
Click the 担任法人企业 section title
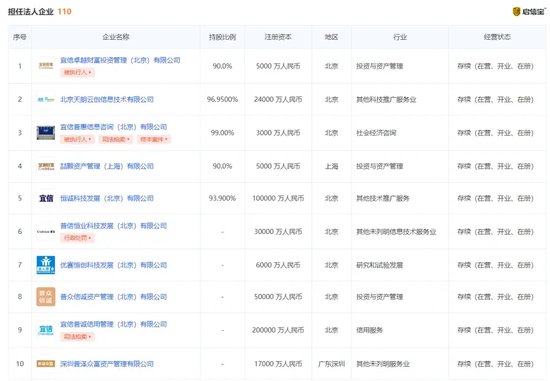click(x=31, y=12)
